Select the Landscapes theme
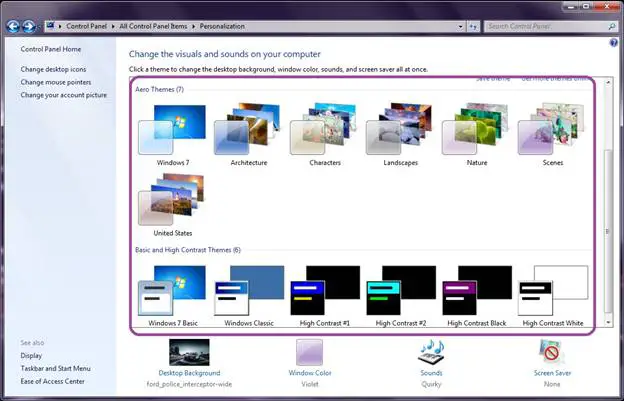 (x=400, y=135)
